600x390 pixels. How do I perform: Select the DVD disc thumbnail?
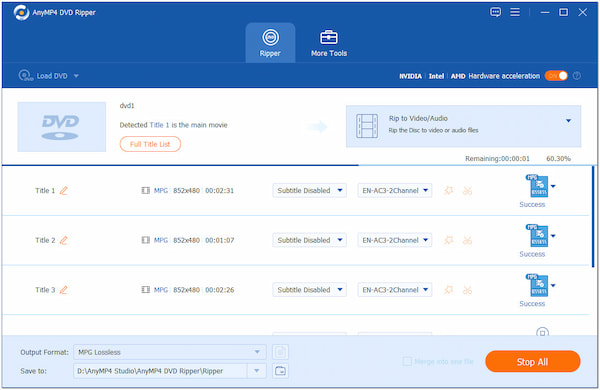(62, 127)
